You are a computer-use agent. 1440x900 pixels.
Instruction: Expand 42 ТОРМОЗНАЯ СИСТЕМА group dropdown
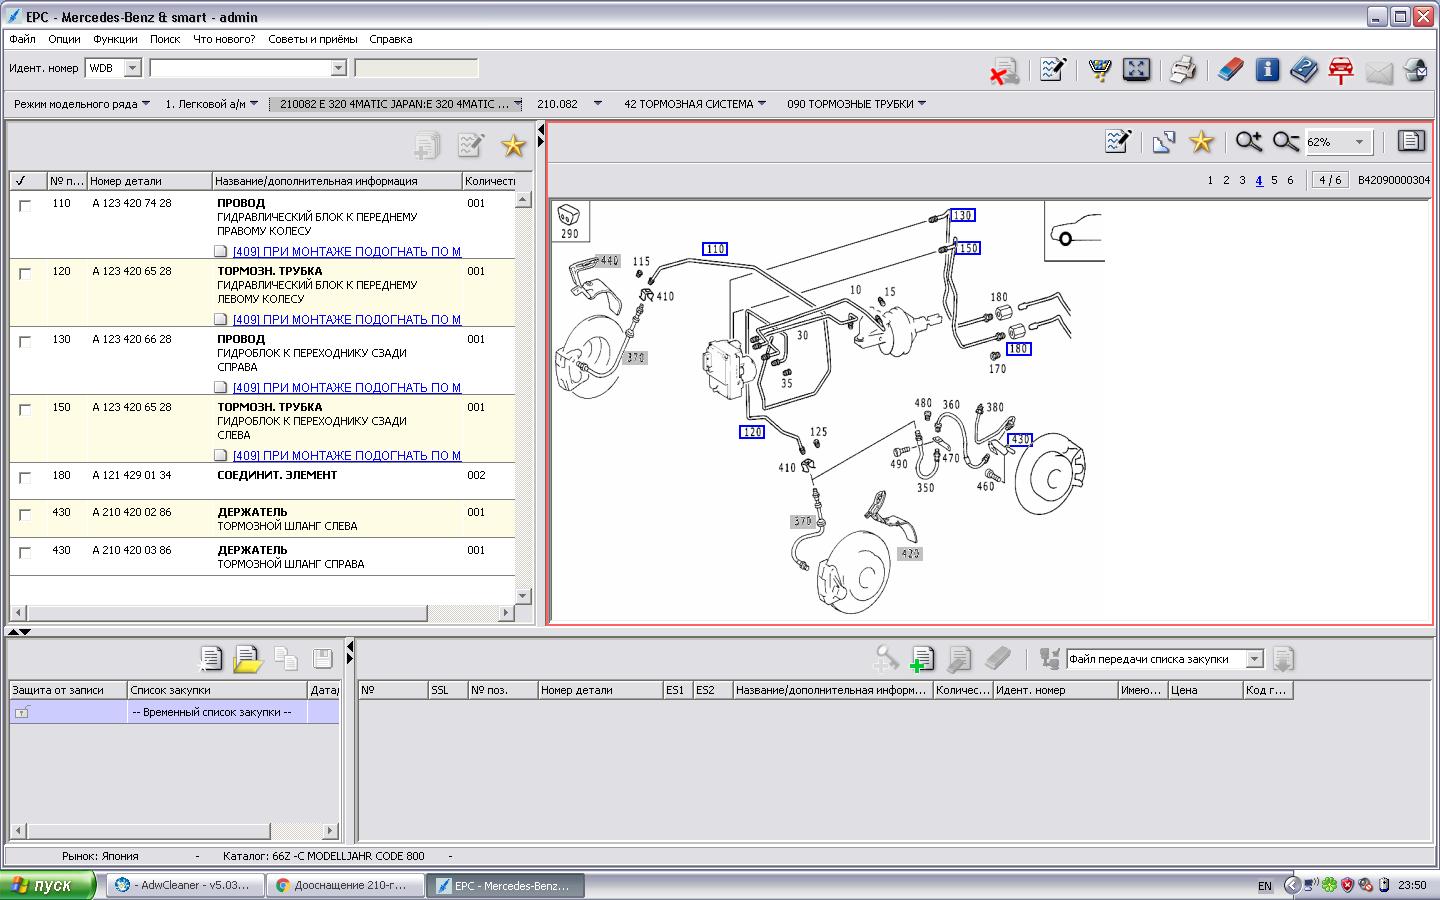[x=762, y=103]
